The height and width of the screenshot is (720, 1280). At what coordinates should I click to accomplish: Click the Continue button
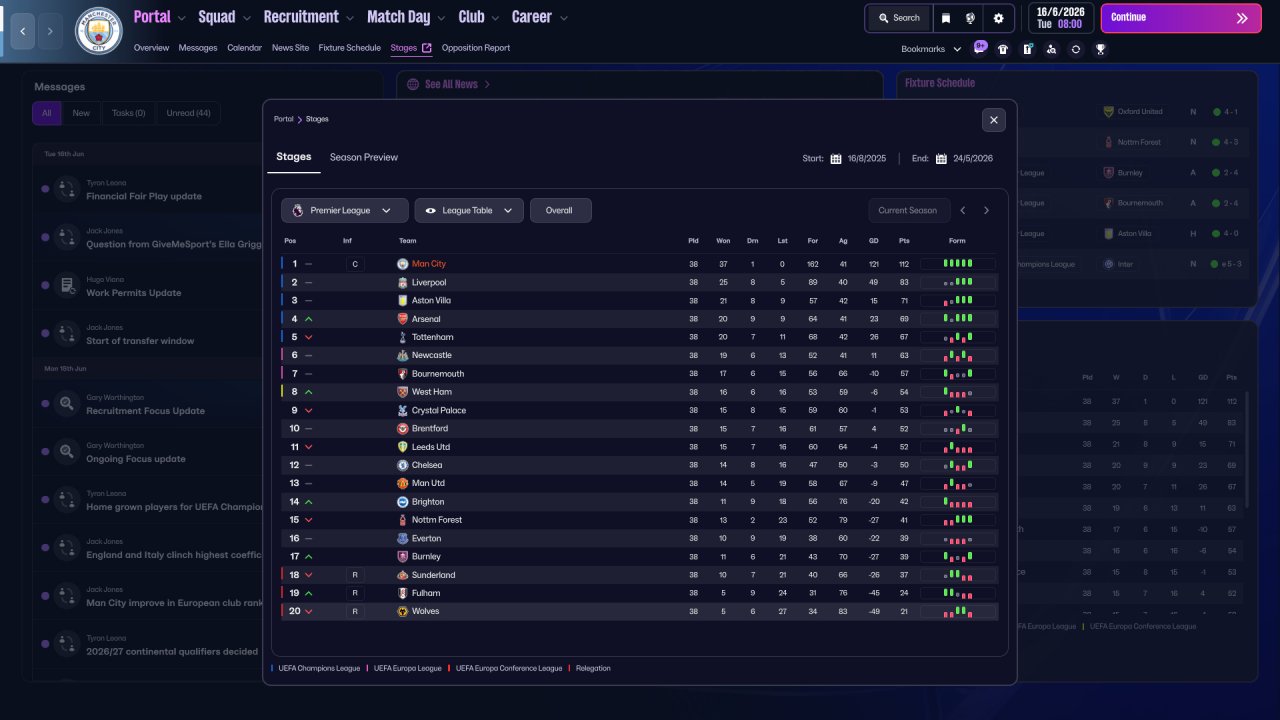click(1181, 18)
